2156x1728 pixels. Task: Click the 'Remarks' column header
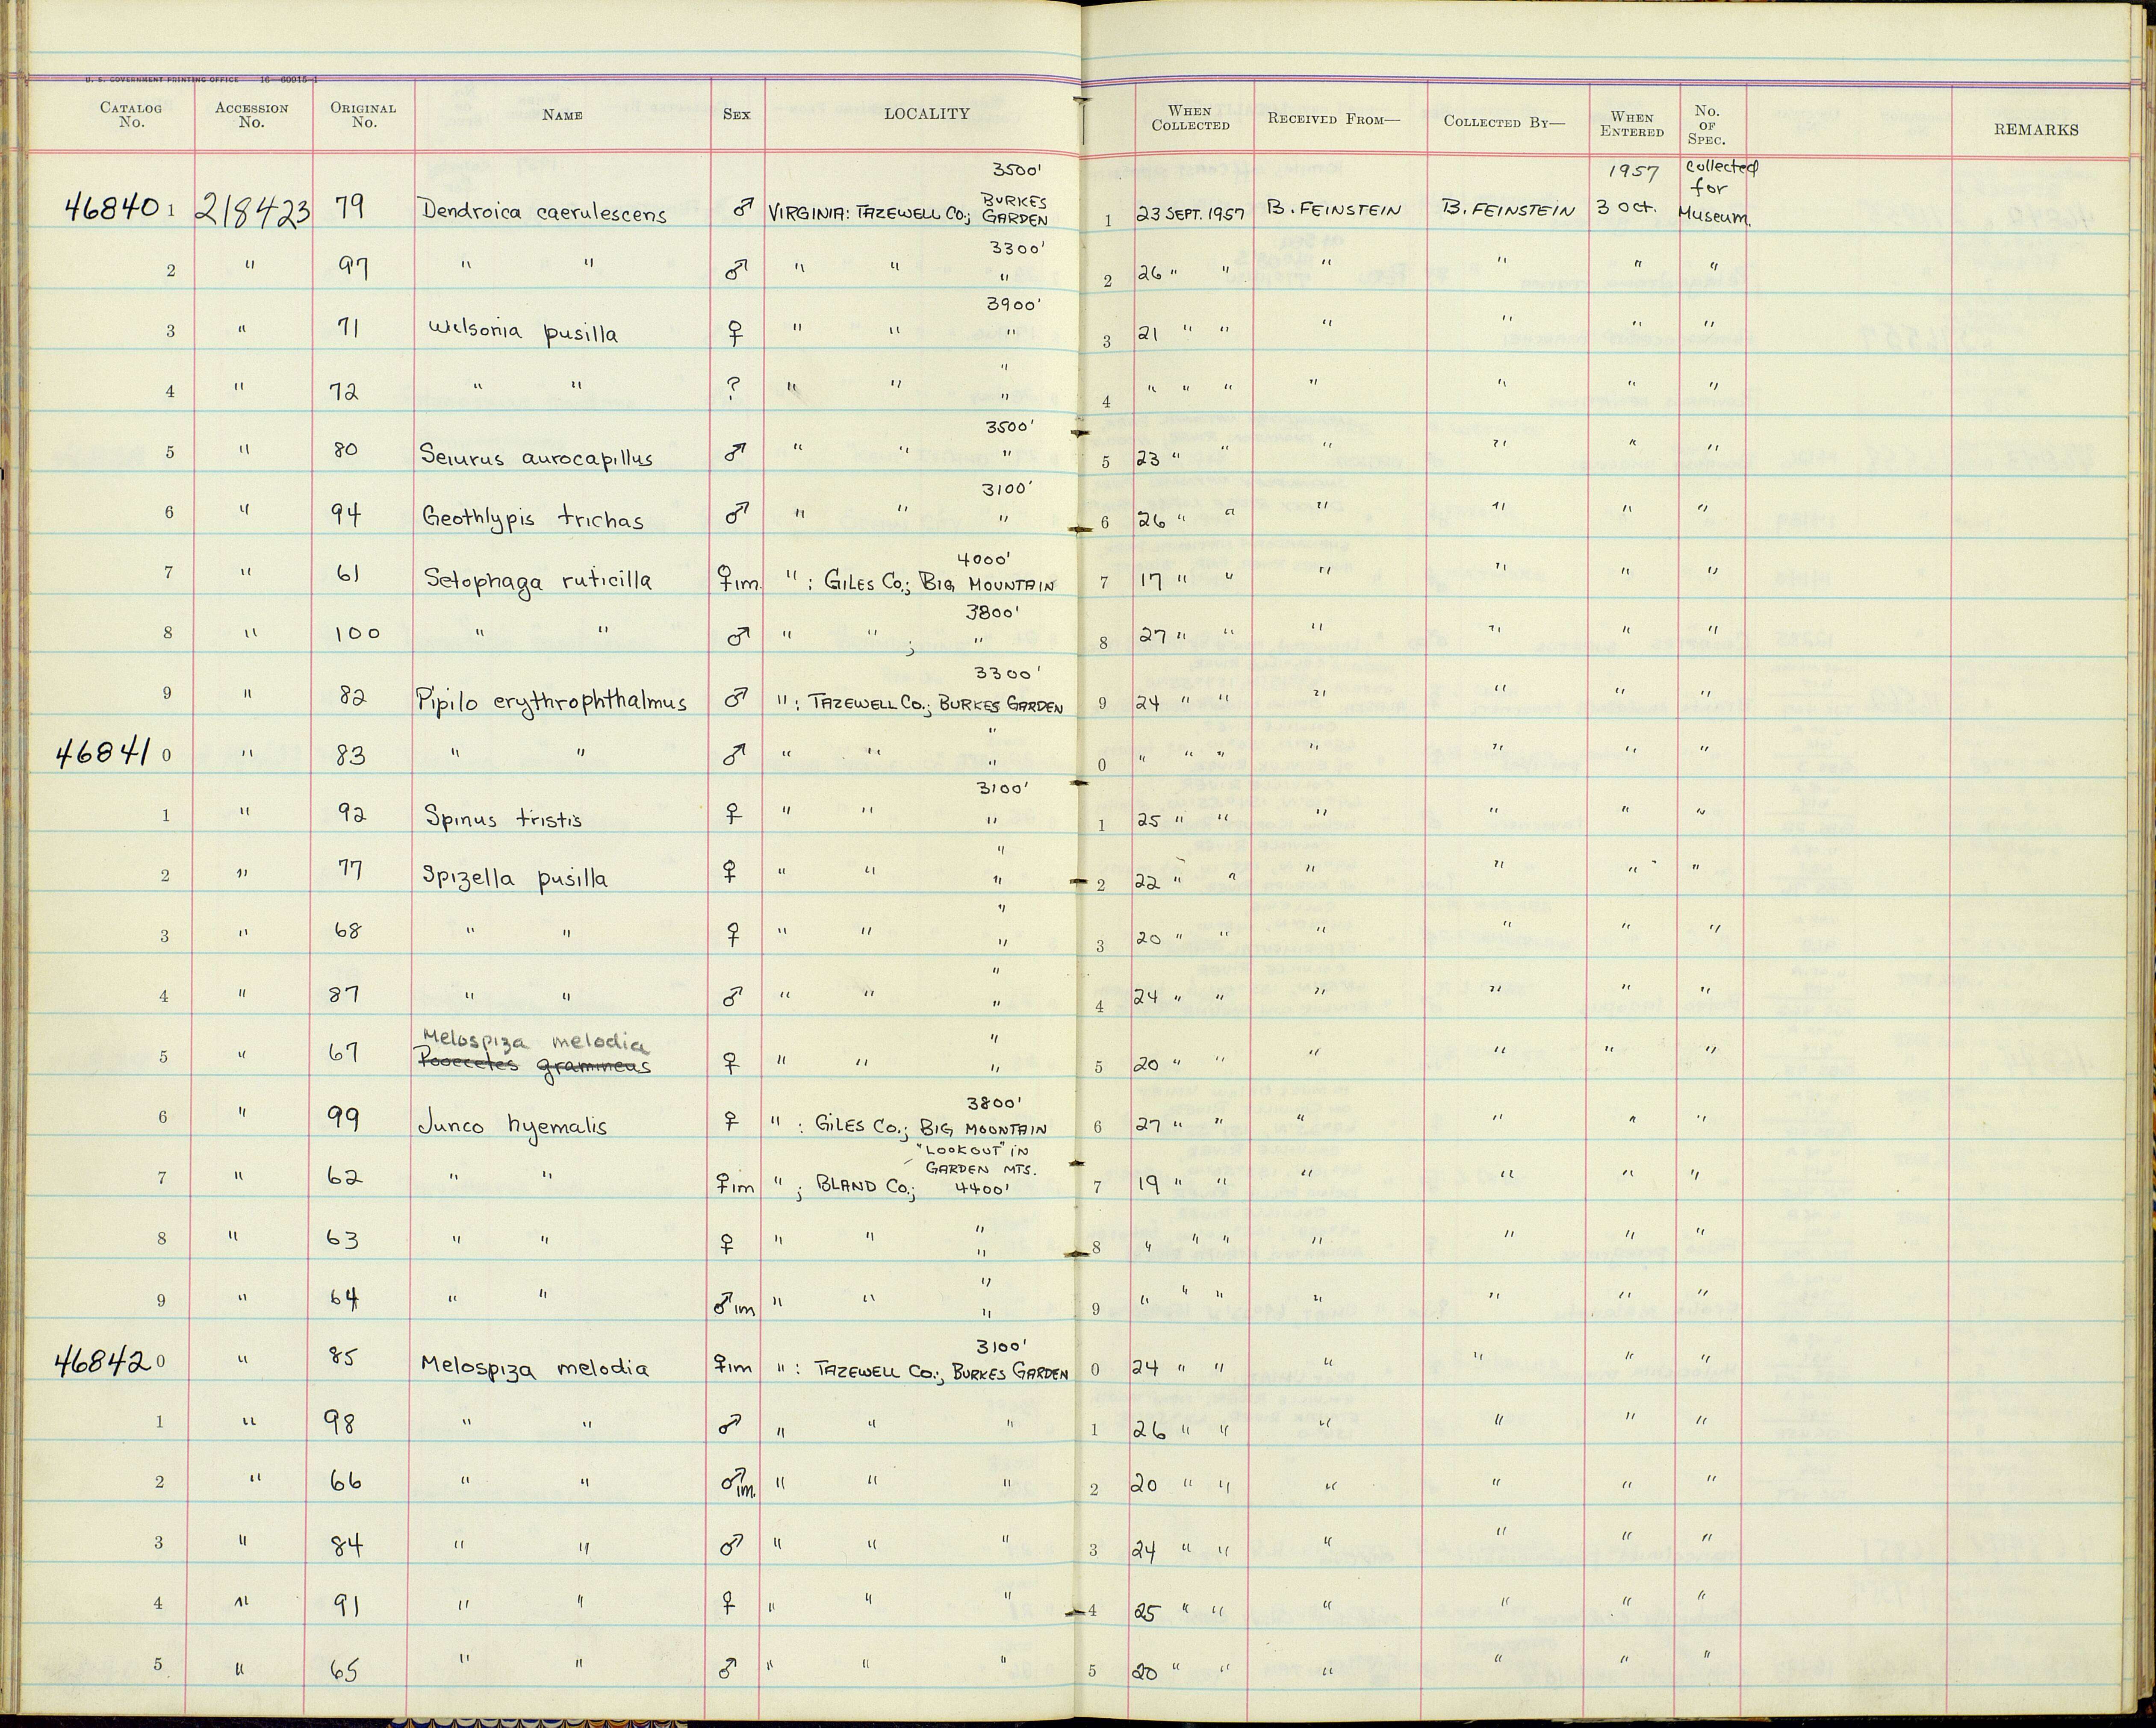click(2036, 130)
